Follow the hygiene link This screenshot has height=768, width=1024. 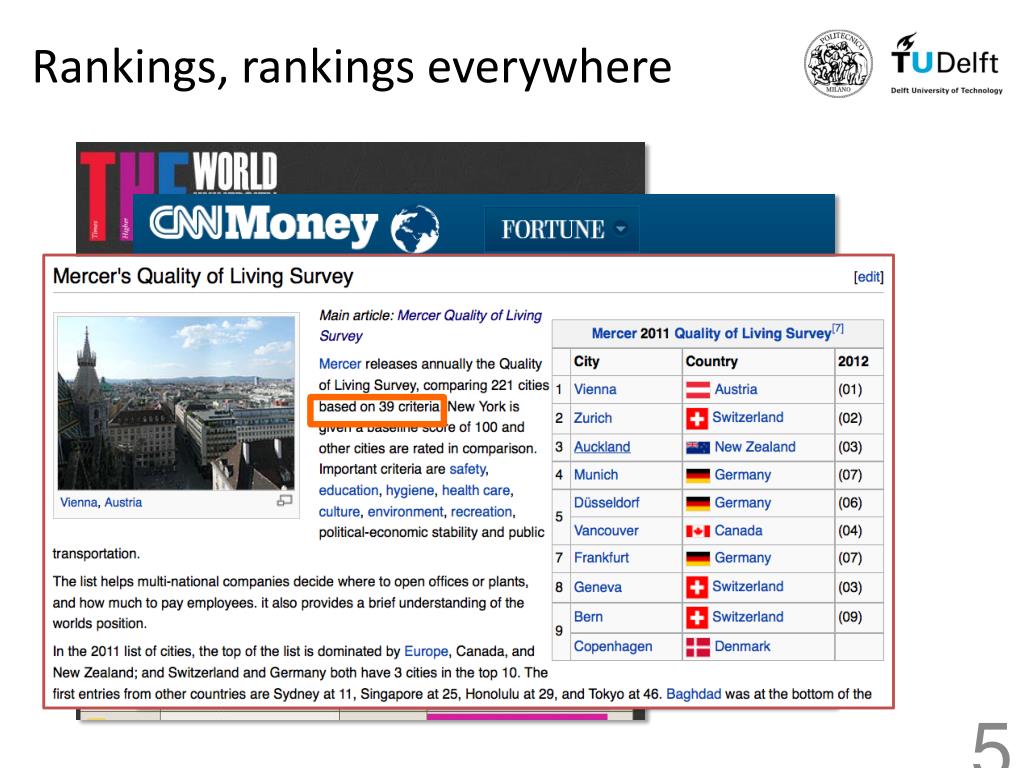[x=409, y=490]
